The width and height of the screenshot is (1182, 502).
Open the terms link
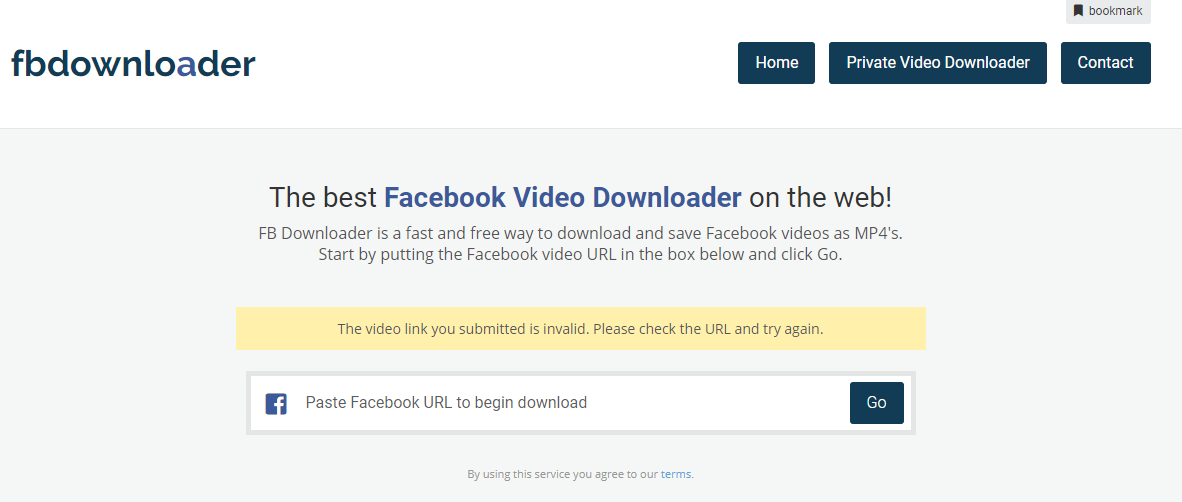pos(675,474)
